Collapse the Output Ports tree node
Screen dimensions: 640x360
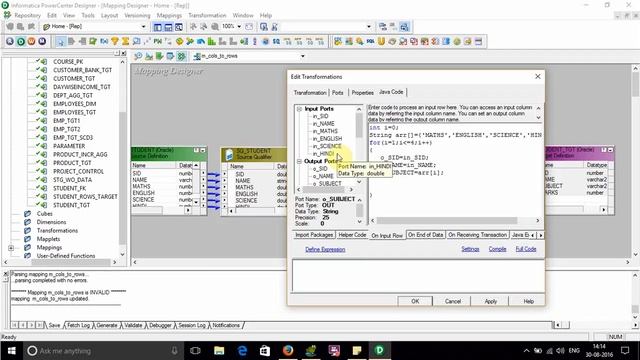pos(299,161)
